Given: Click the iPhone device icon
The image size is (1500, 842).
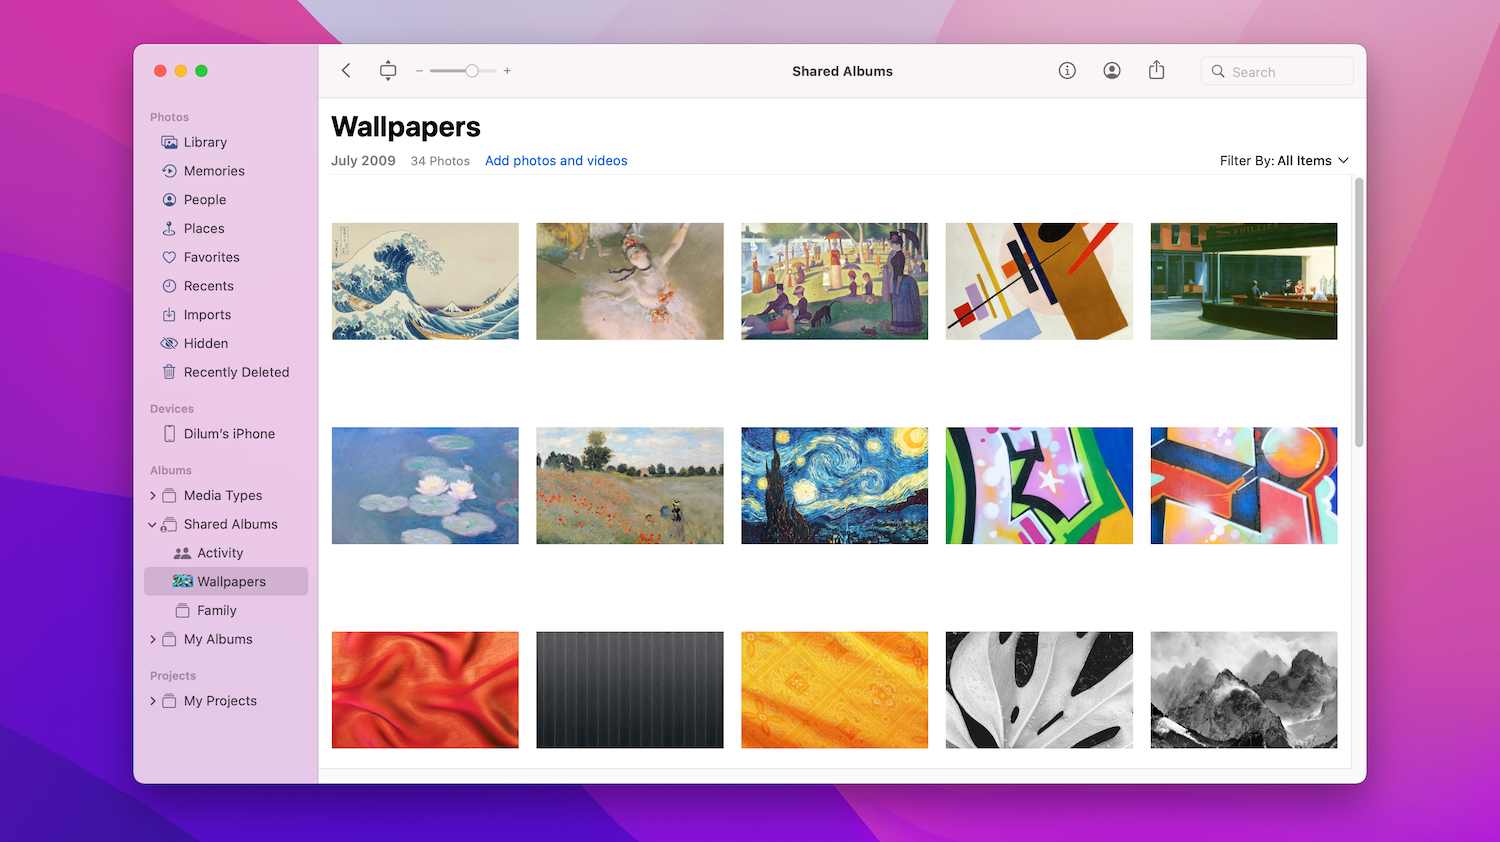Looking at the screenshot, I should tap(169, 434).
